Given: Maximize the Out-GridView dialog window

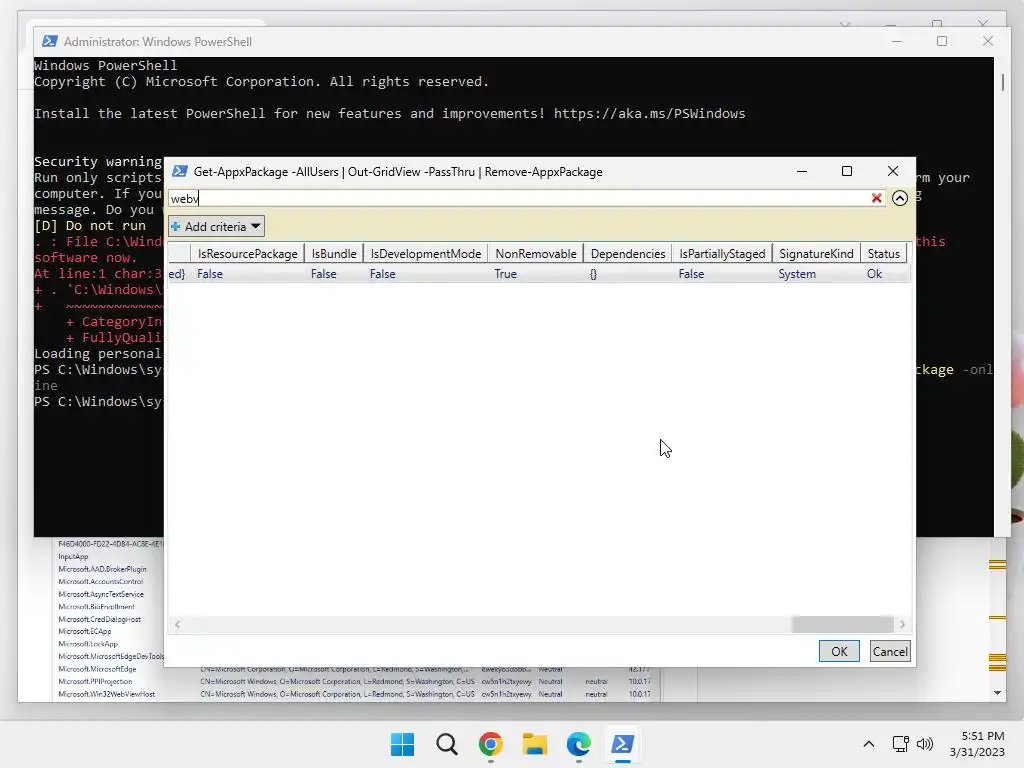Looking at the screenshot, I should 847,171.
